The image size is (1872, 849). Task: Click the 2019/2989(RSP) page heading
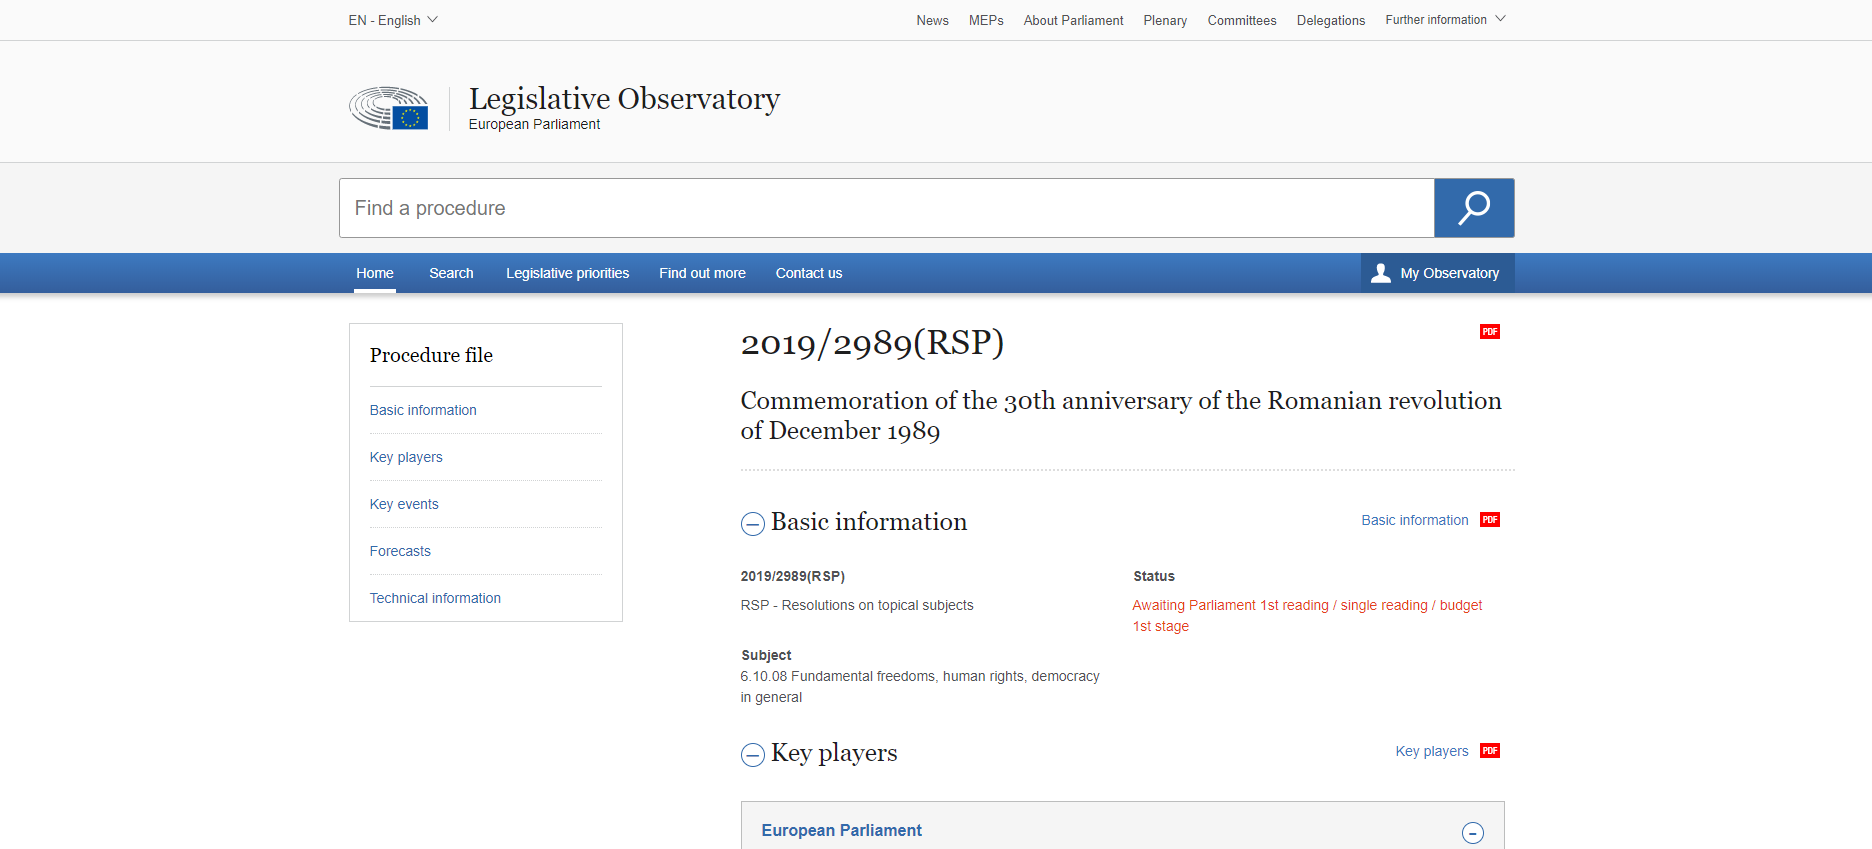click(x=872, y=343)
